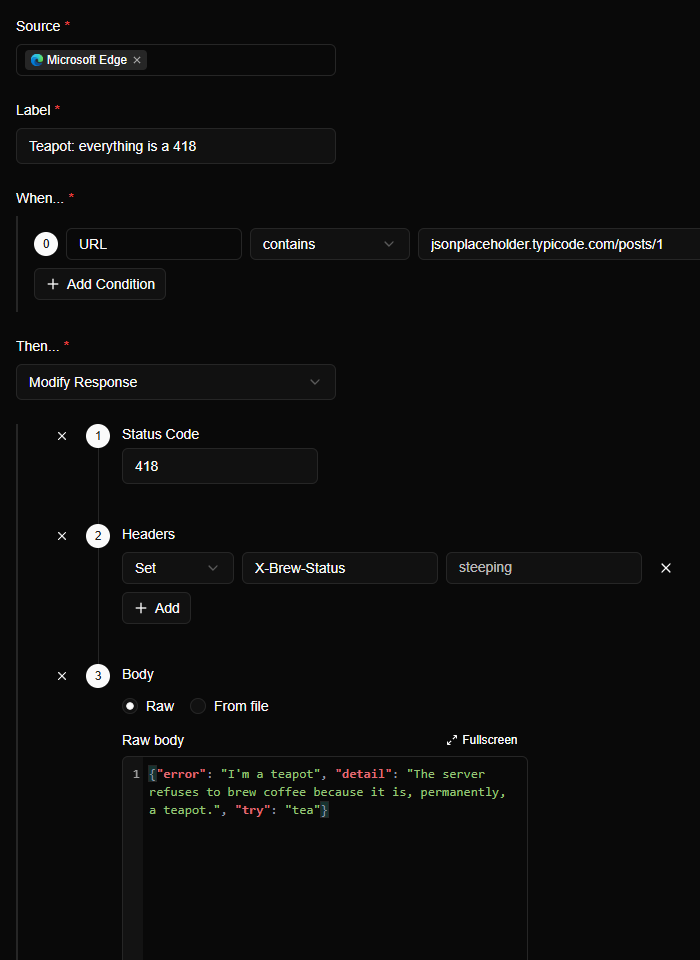Click the Status Code heading
The image size is (700, 960).
[x=160, y=434]
